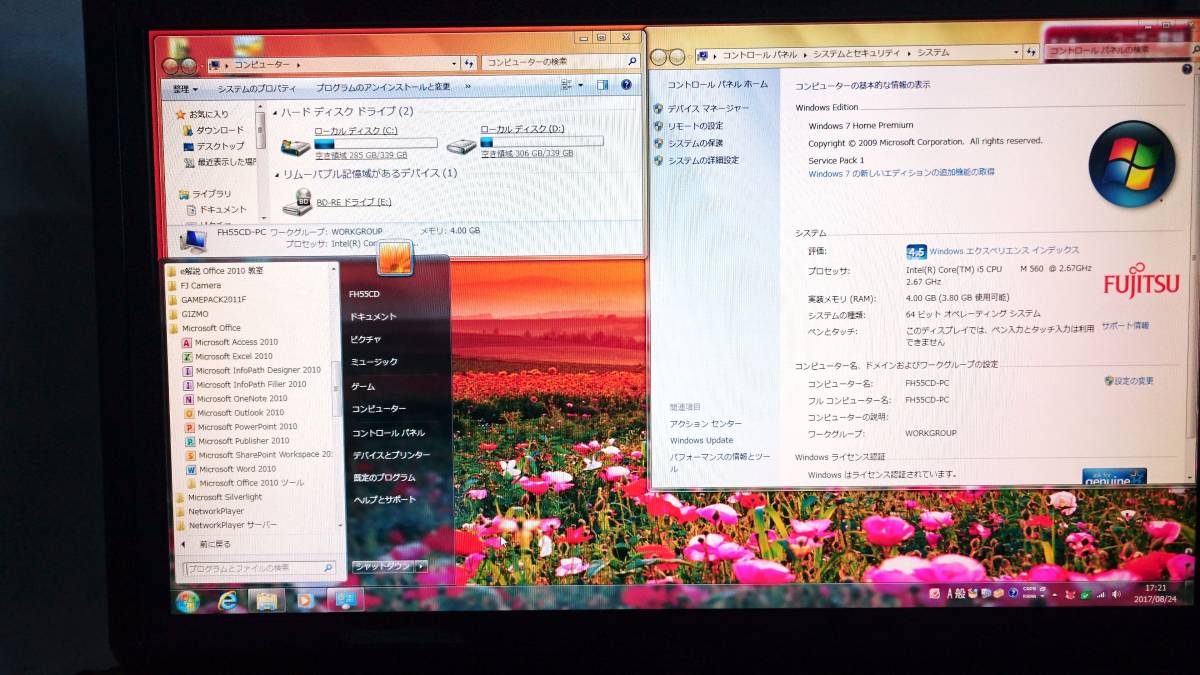The width and height of the screenshot is (1200, 675).
Task: Click 設定の変更 link in System window
Action: point(1129,381)
